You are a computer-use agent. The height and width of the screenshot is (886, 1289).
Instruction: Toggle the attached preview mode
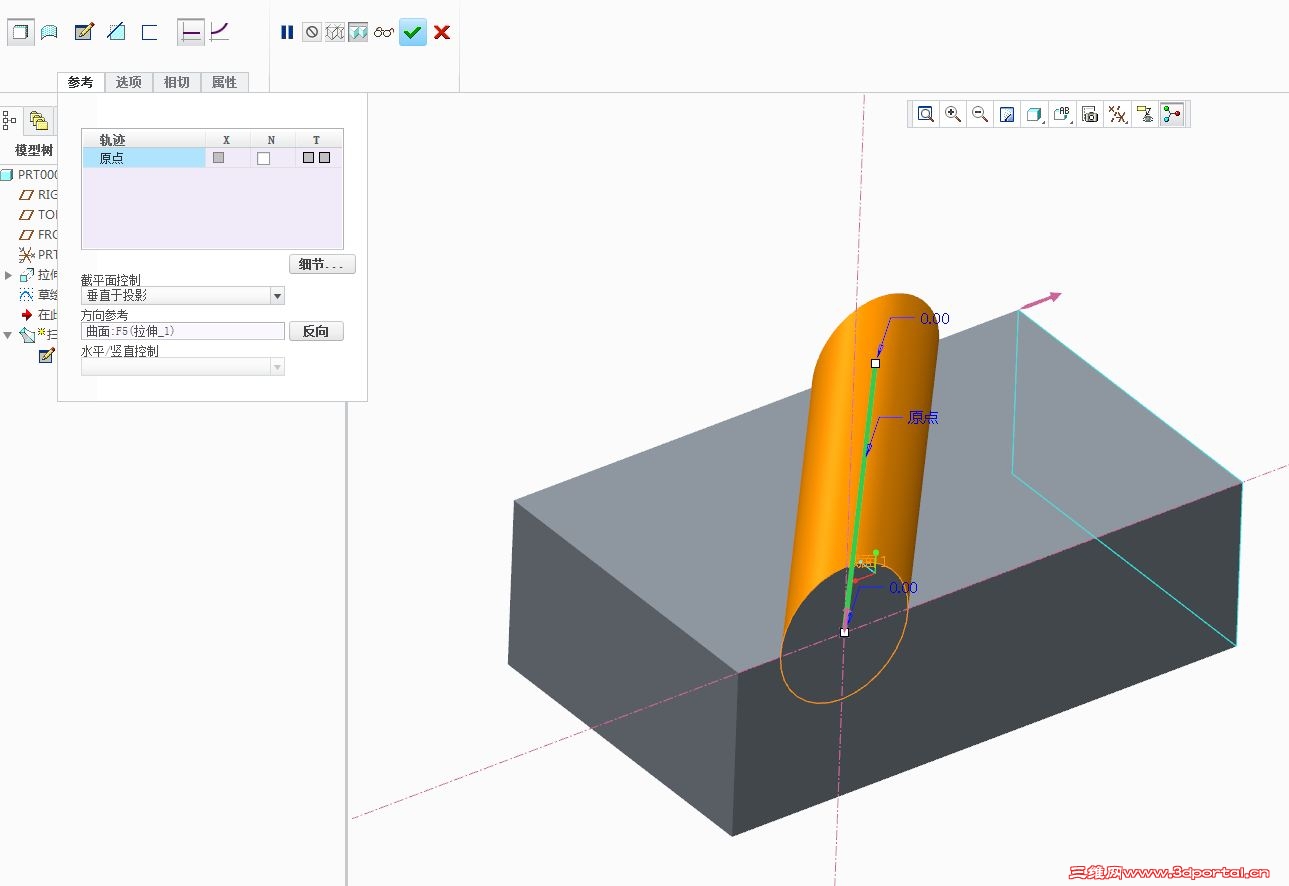tap(358, 33)
